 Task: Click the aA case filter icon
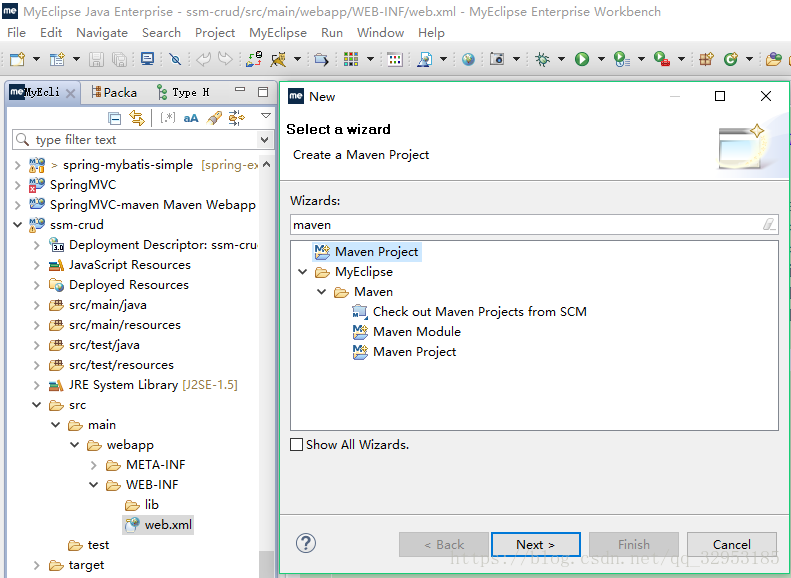coord(191,119)
